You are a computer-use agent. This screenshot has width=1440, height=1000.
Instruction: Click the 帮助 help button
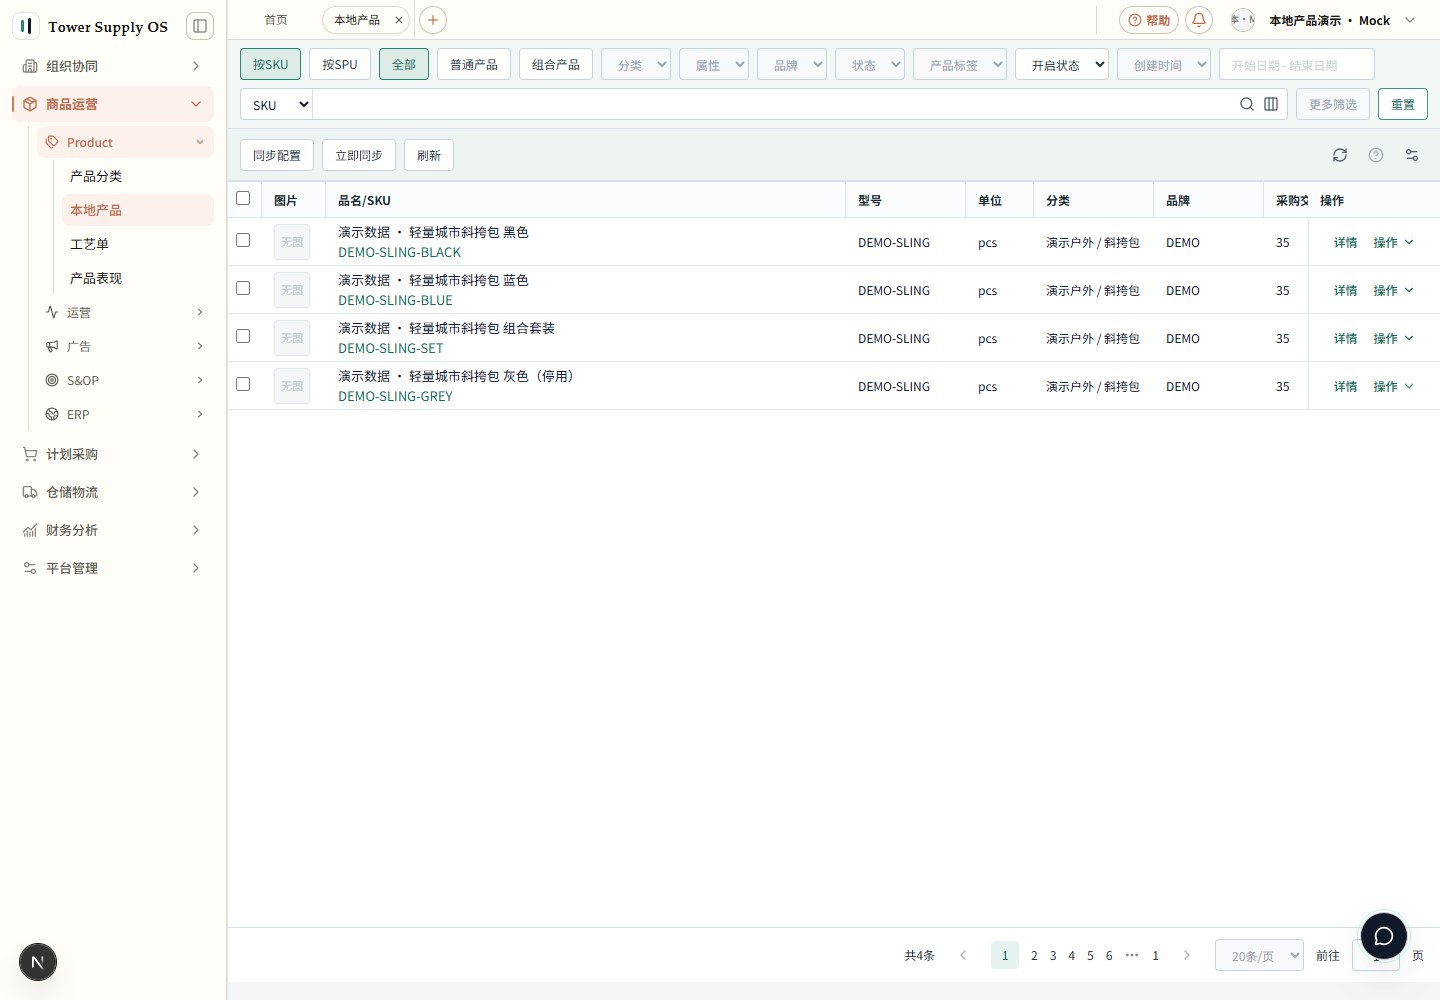click(1149, 20)
